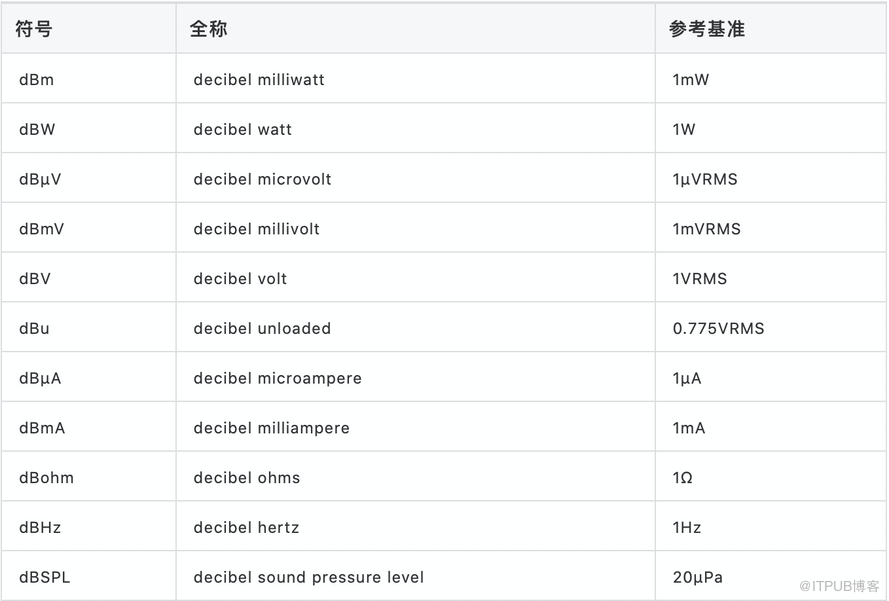Click the "decibel hertz" cell
889x601 pixels.
246,527
